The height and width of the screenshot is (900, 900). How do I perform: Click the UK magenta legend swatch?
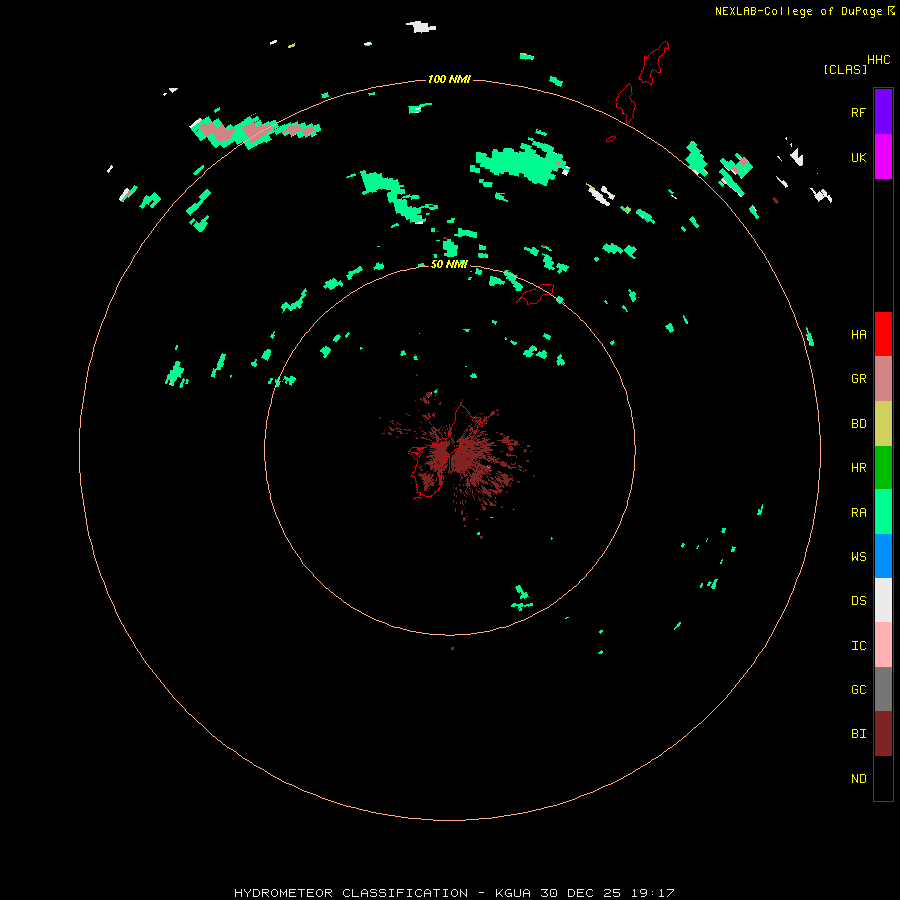coord(883,157)
